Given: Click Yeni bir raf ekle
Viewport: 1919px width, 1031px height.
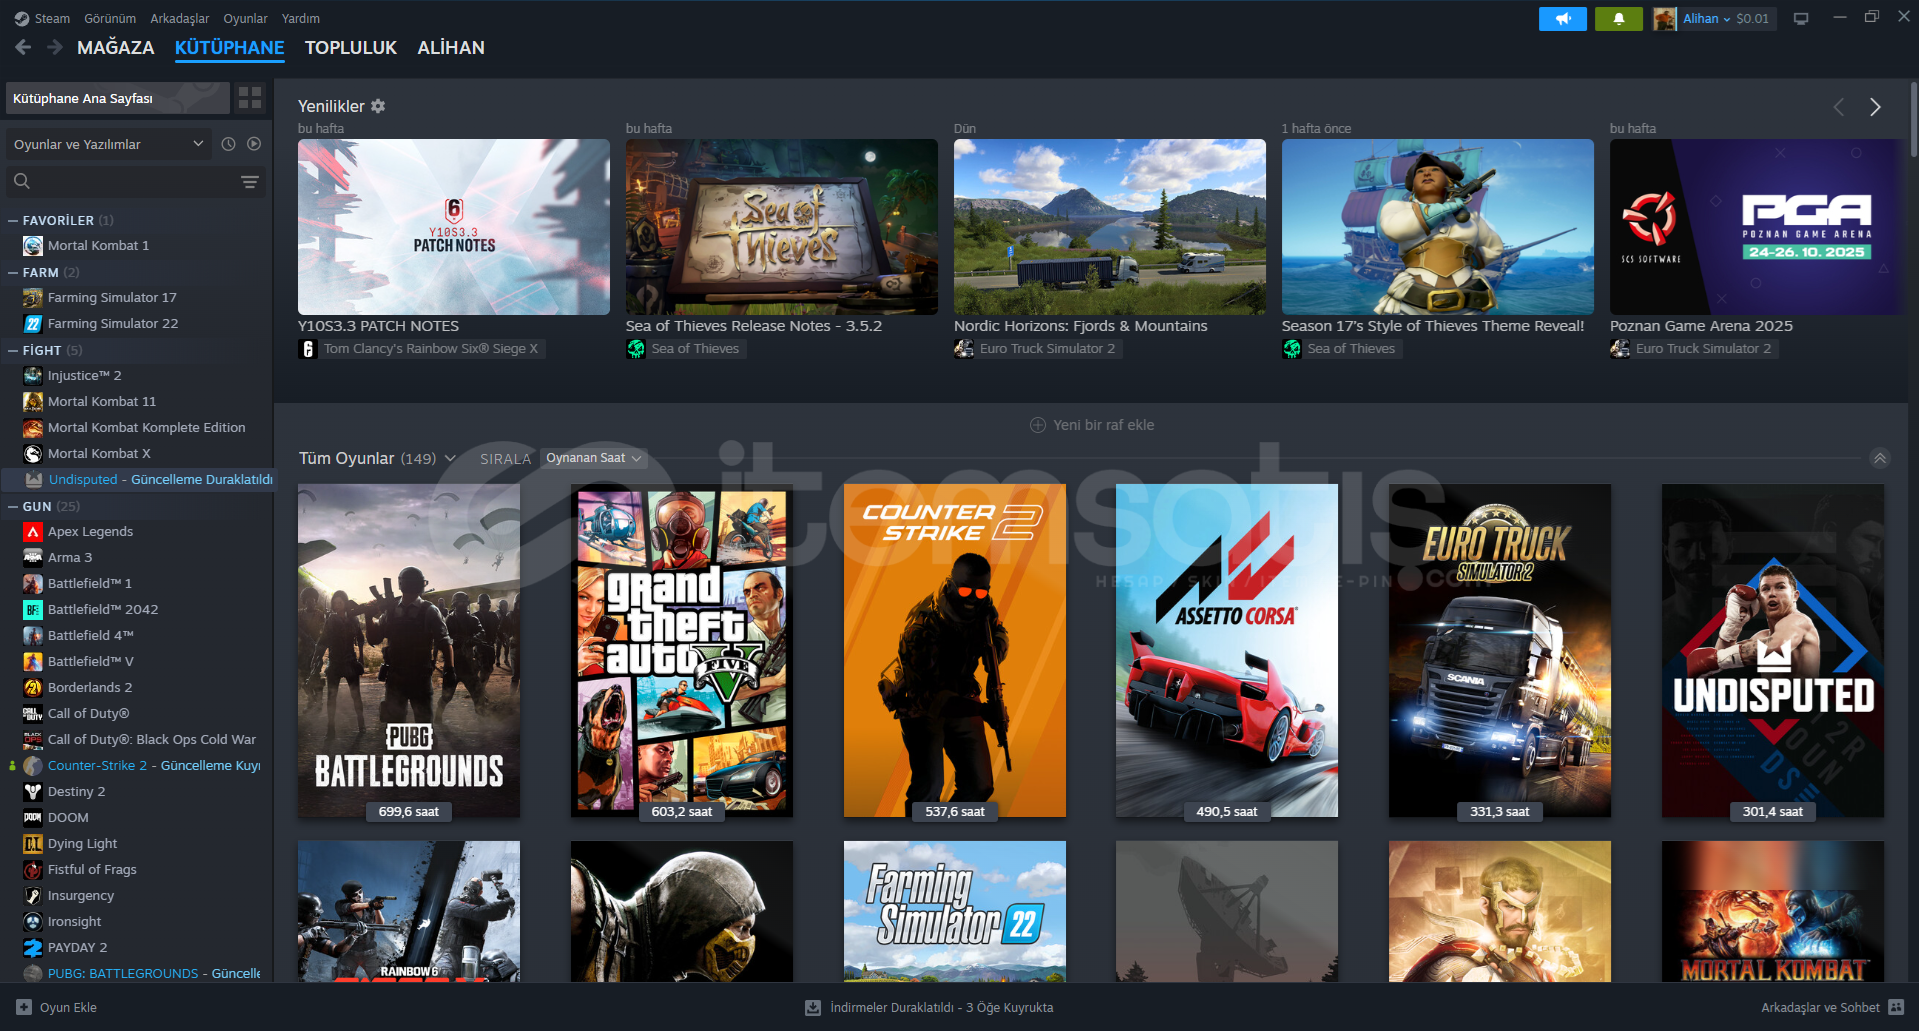Looking at the screenshot, I should pos(1092,425).
